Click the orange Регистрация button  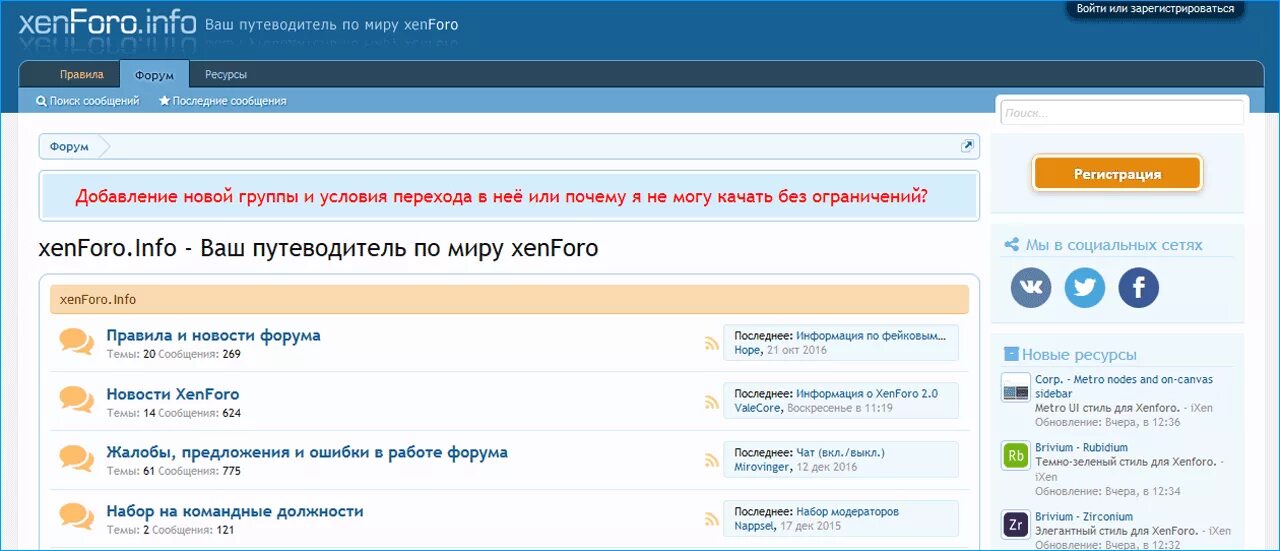pos(1117,174)
